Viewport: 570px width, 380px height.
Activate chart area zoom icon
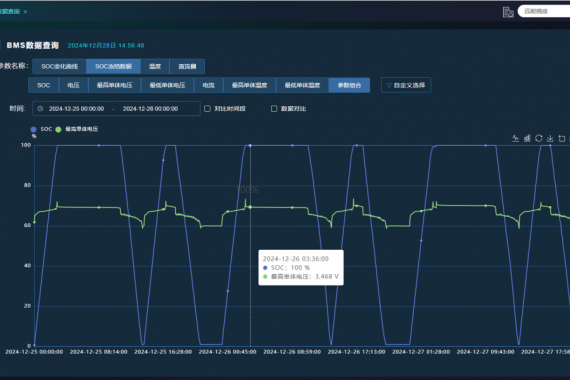[x=562, y=138]
